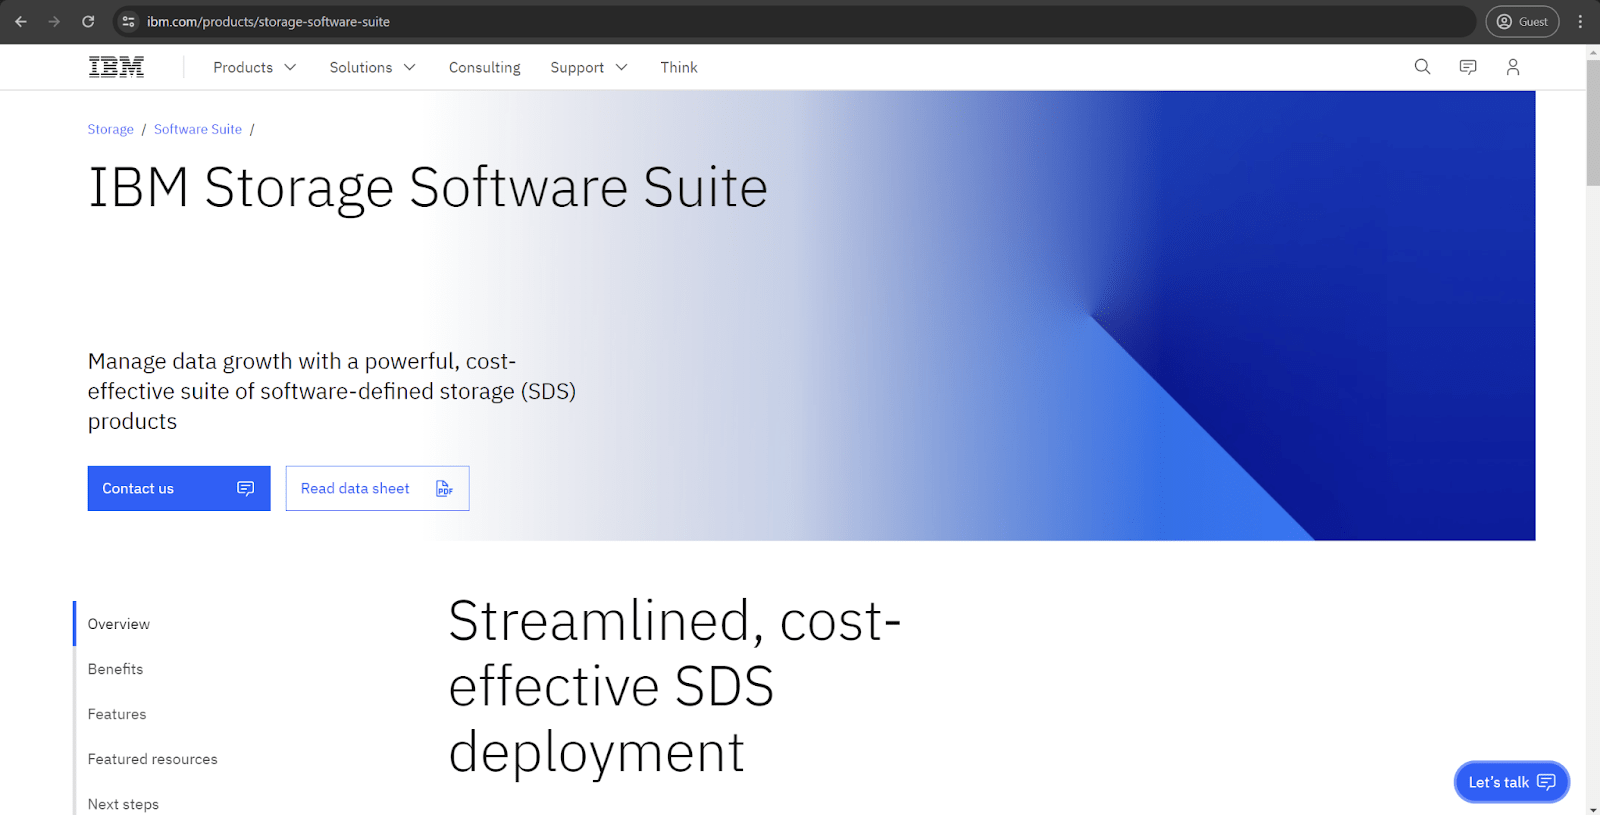Open the Consulting menu item
The height and width of the screenshot is (815, 1600).
pos(484,67)
